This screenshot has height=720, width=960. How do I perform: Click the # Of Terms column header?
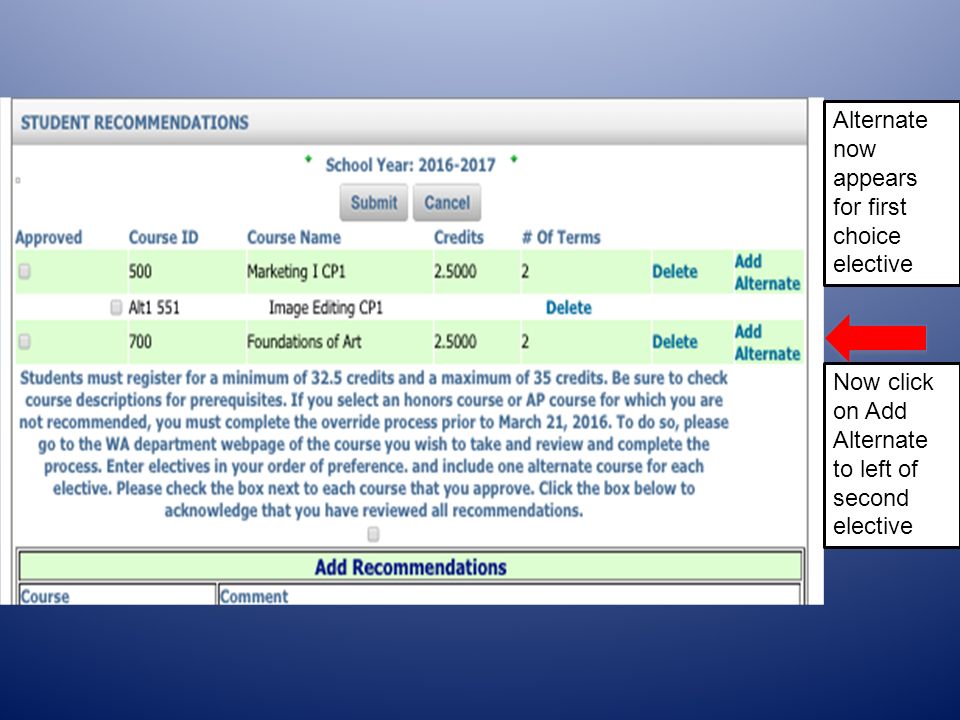click(x=561, y=238)
